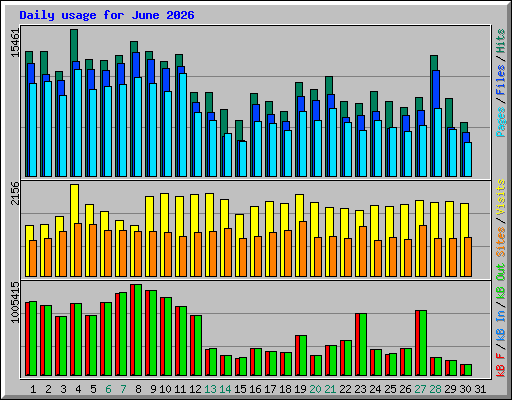Click the day 12 axis label
This screenshot has height=400, width=512.
click(x=195, y=389)
